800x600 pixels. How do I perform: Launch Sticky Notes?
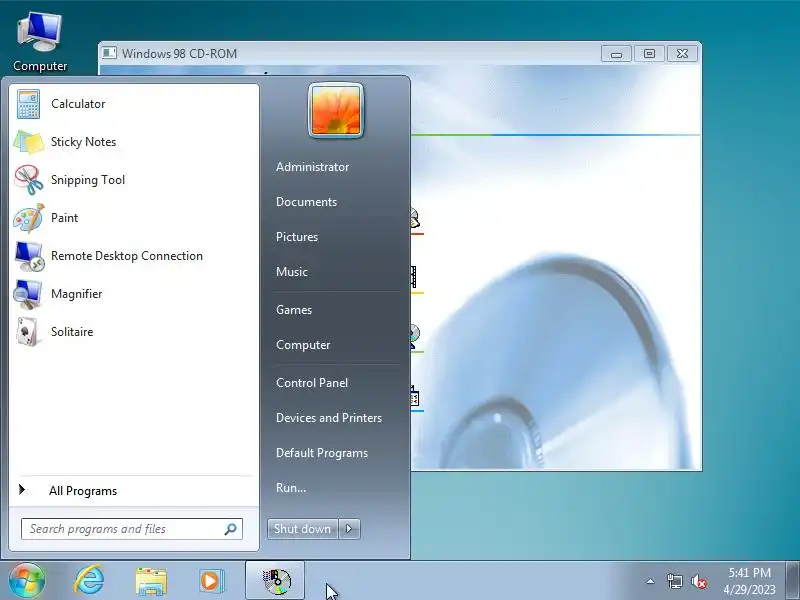click(x=134, y=142)
